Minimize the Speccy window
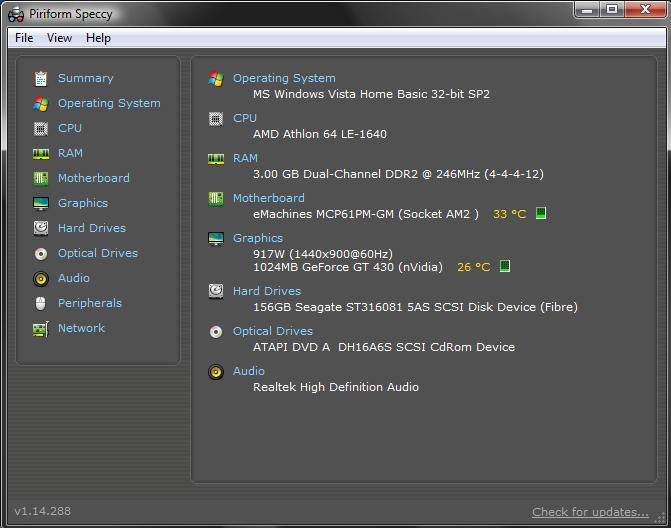The image size is (671, 528). pyautogui.click(x=587, y=10)
